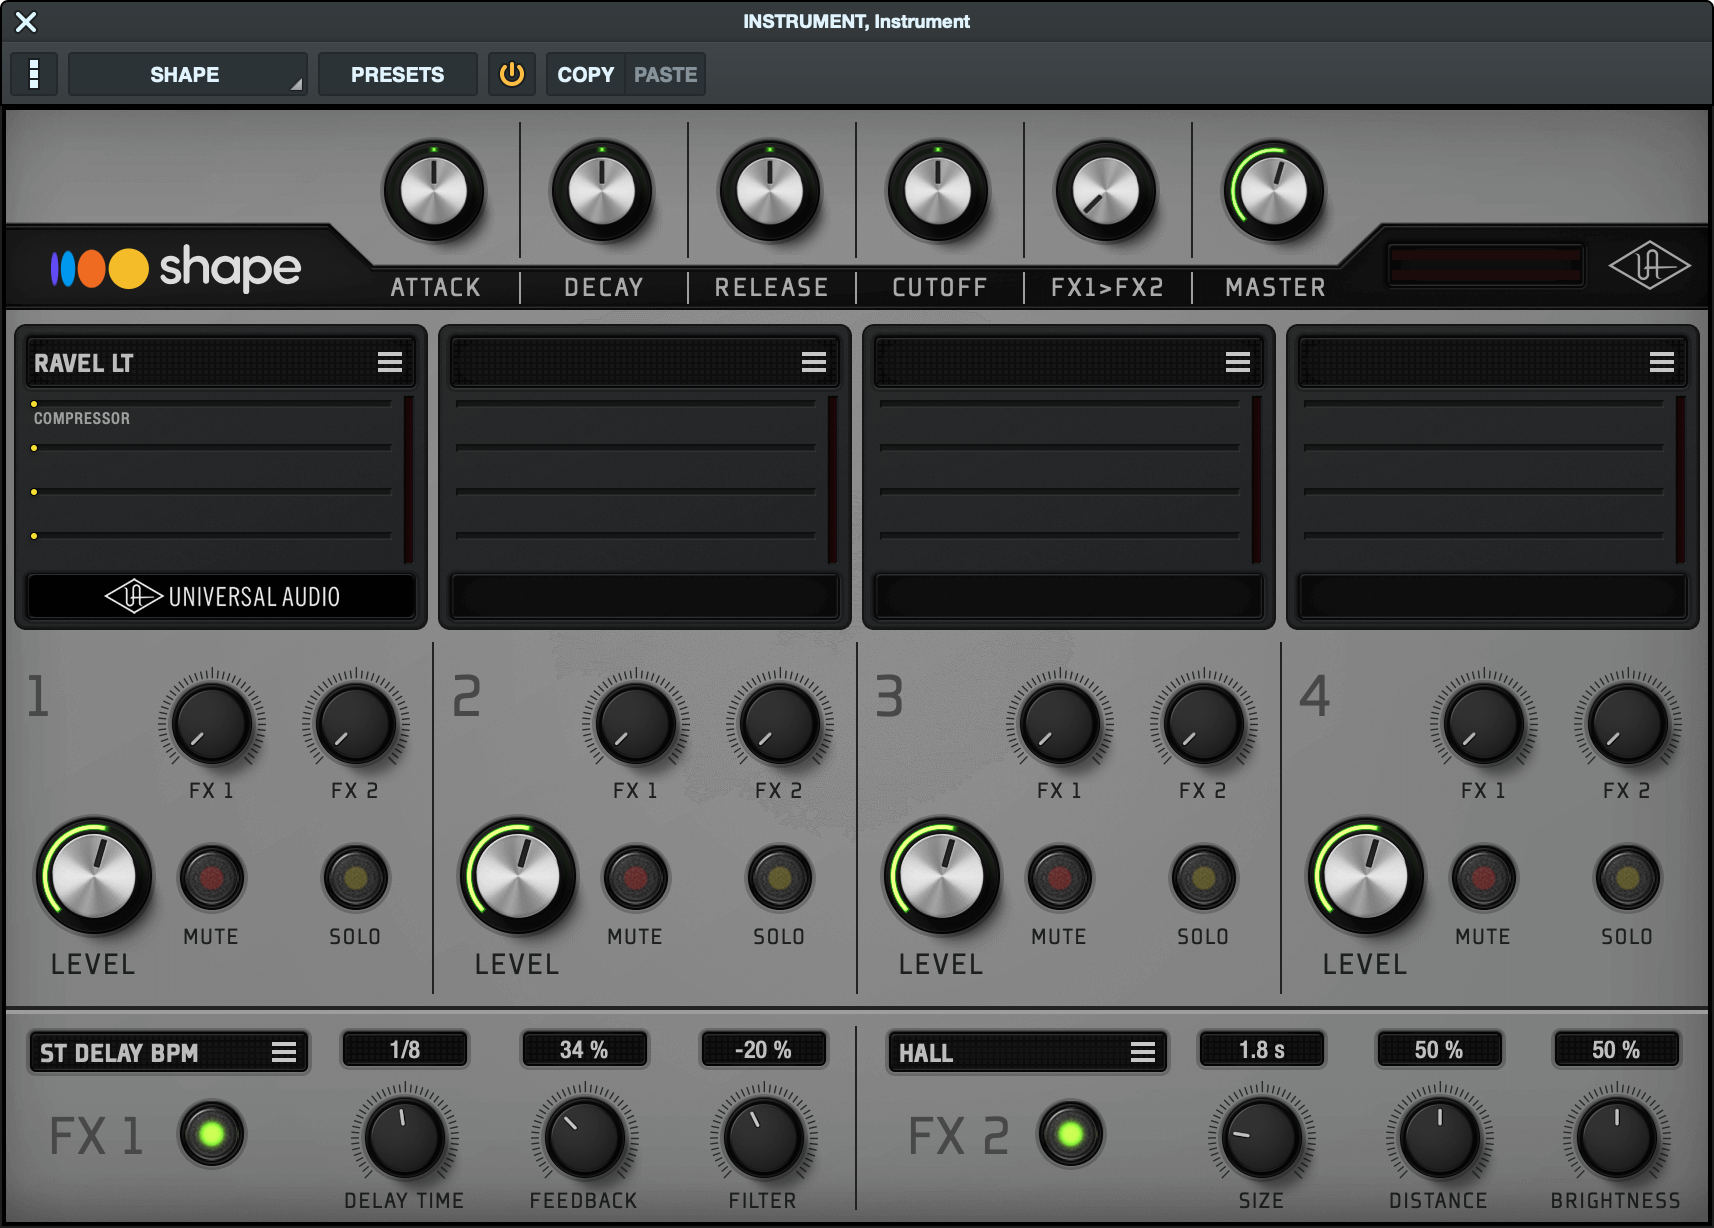Click the CUTOFF knob
Viewport: 1714px width, 1228px height.
coord(938,191)
